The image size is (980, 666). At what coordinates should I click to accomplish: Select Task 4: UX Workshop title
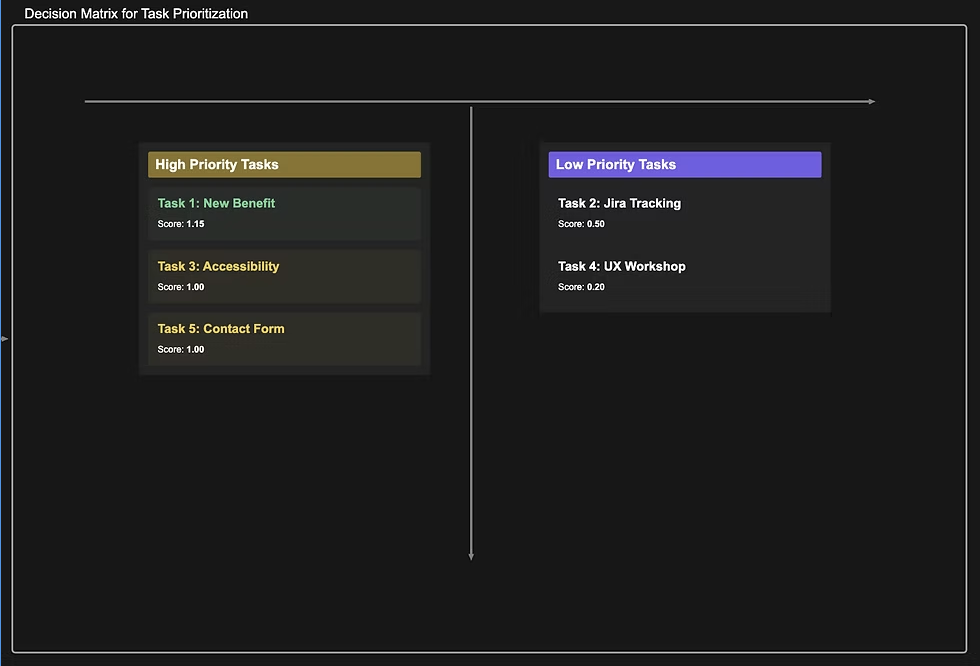pos(621,267)
